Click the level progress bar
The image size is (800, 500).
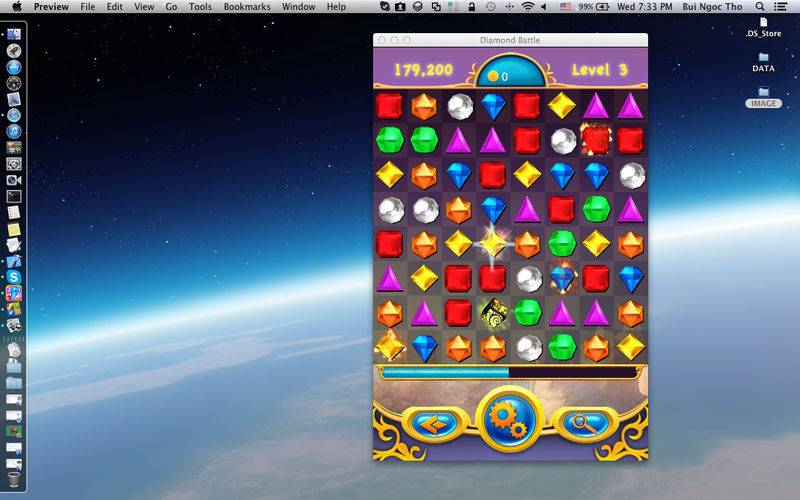tap(510, 372)
